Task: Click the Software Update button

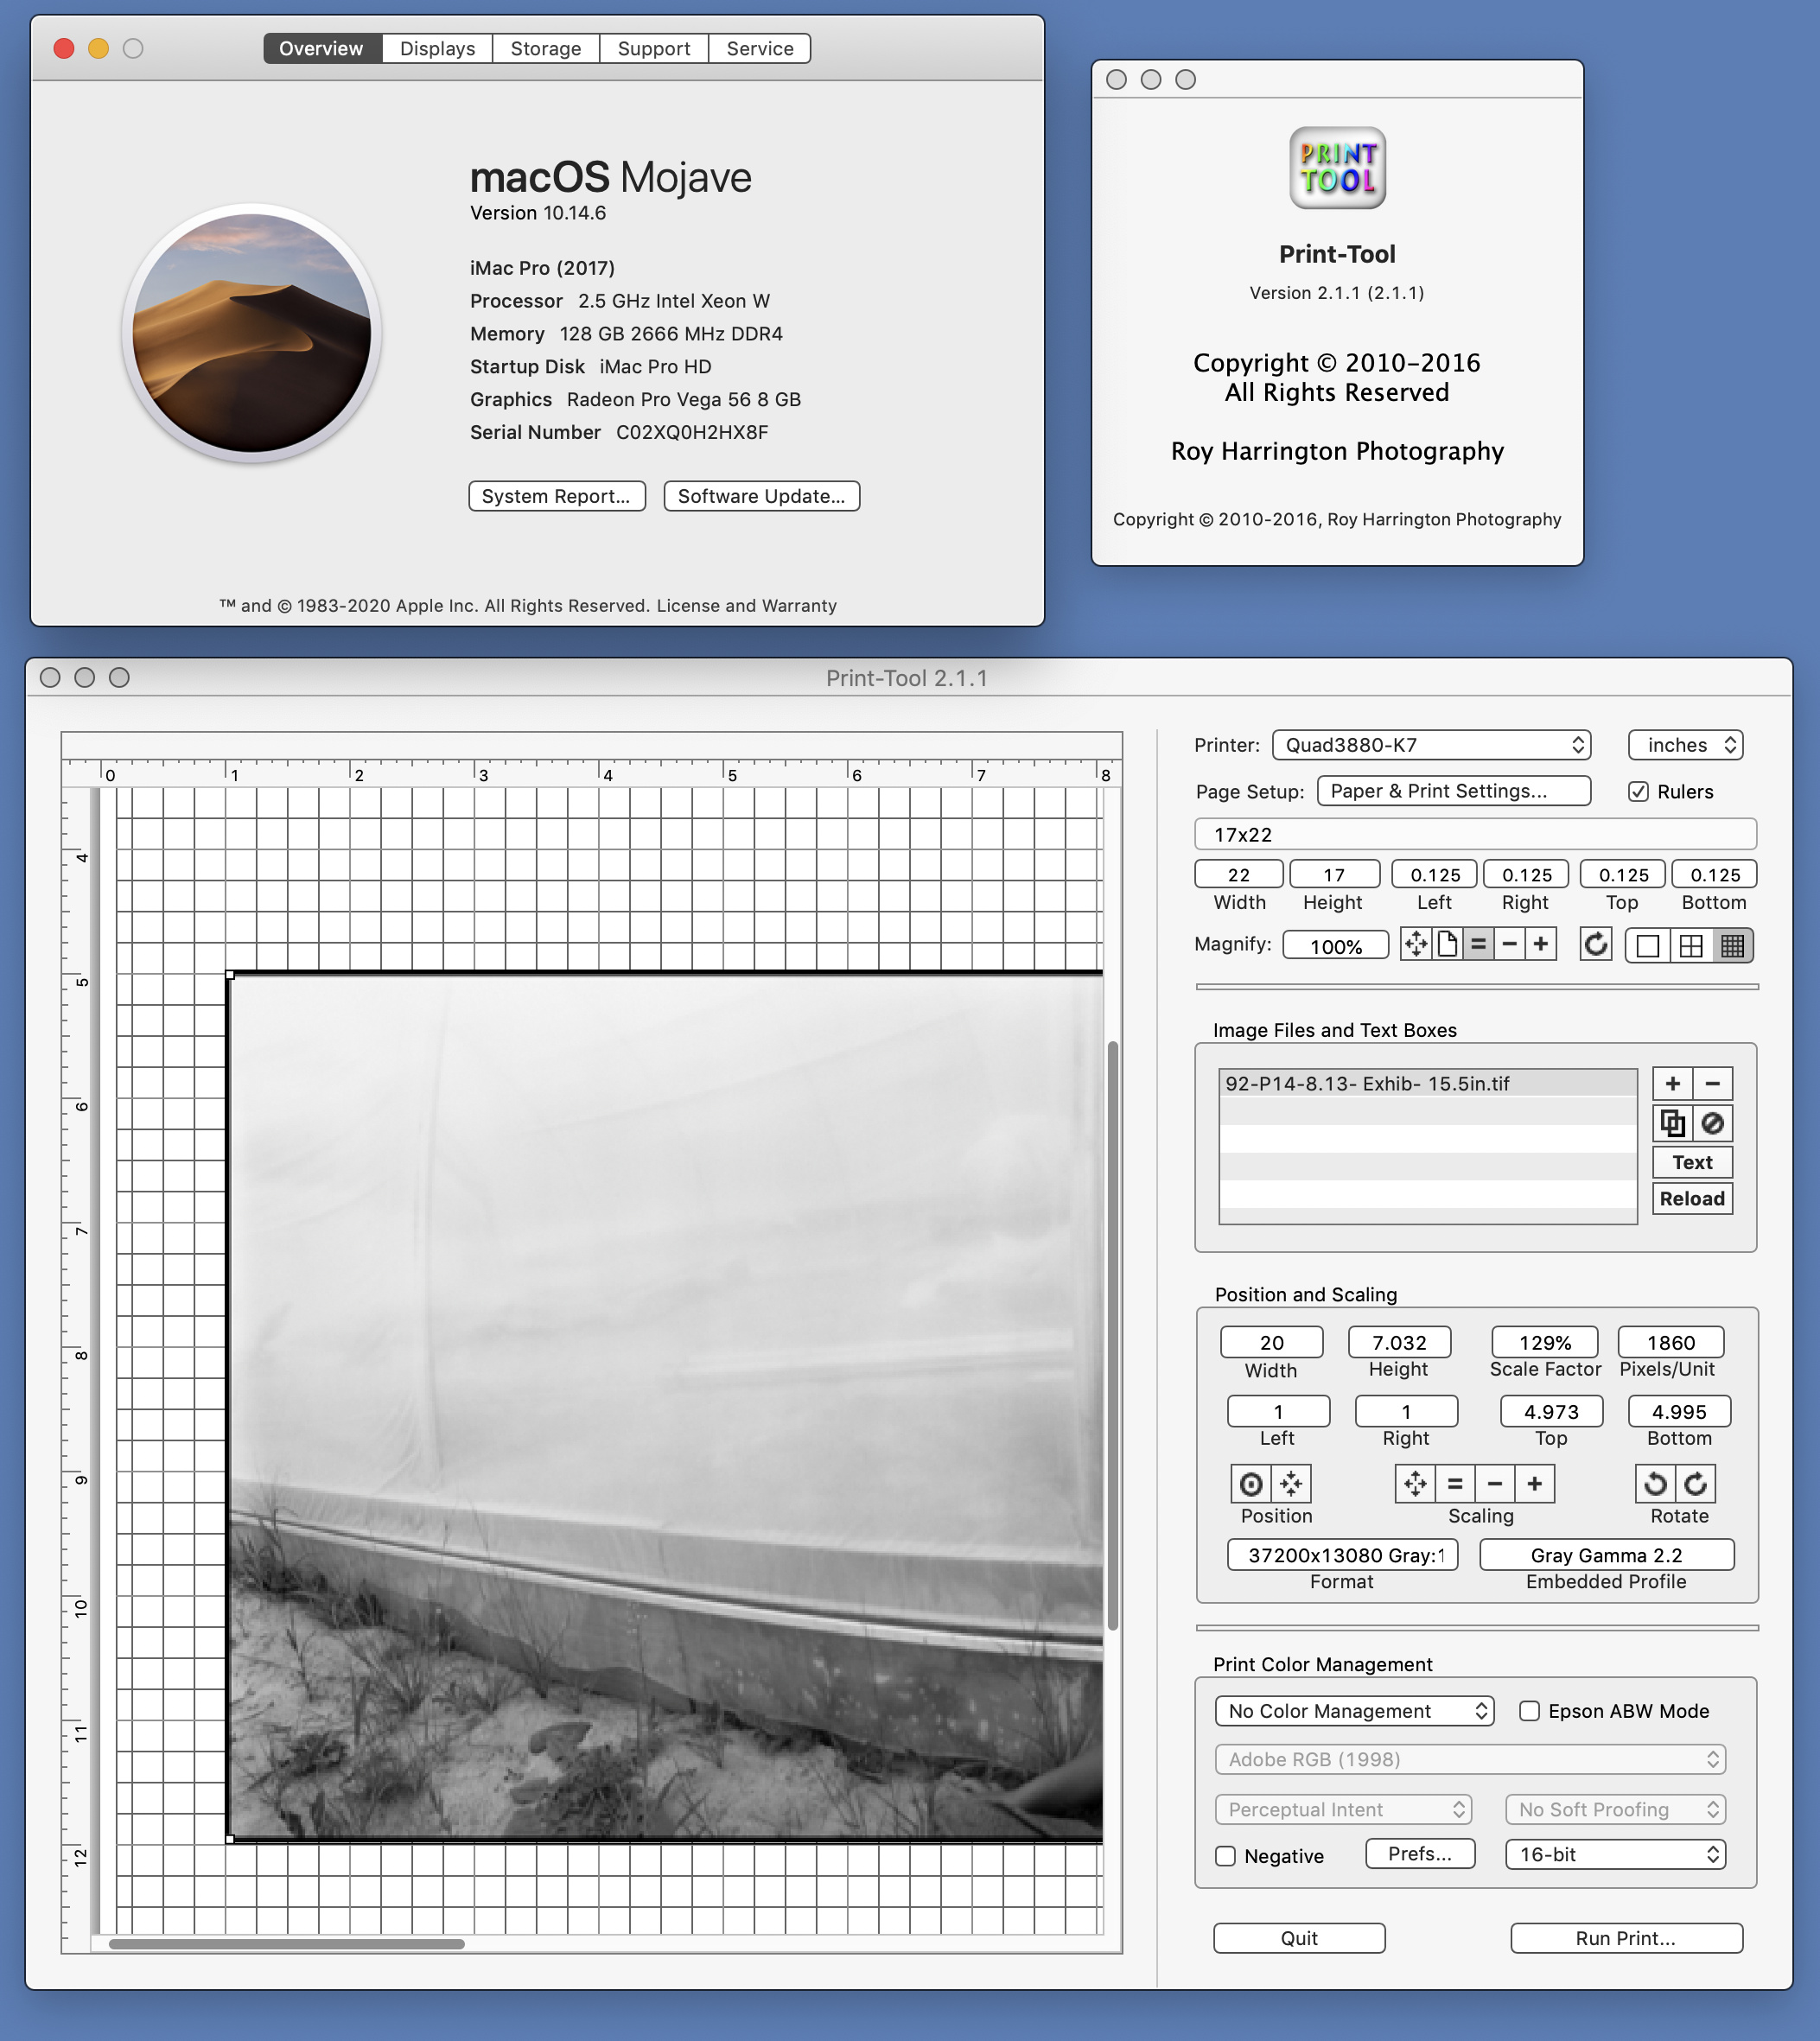Action: pos(760,495)
